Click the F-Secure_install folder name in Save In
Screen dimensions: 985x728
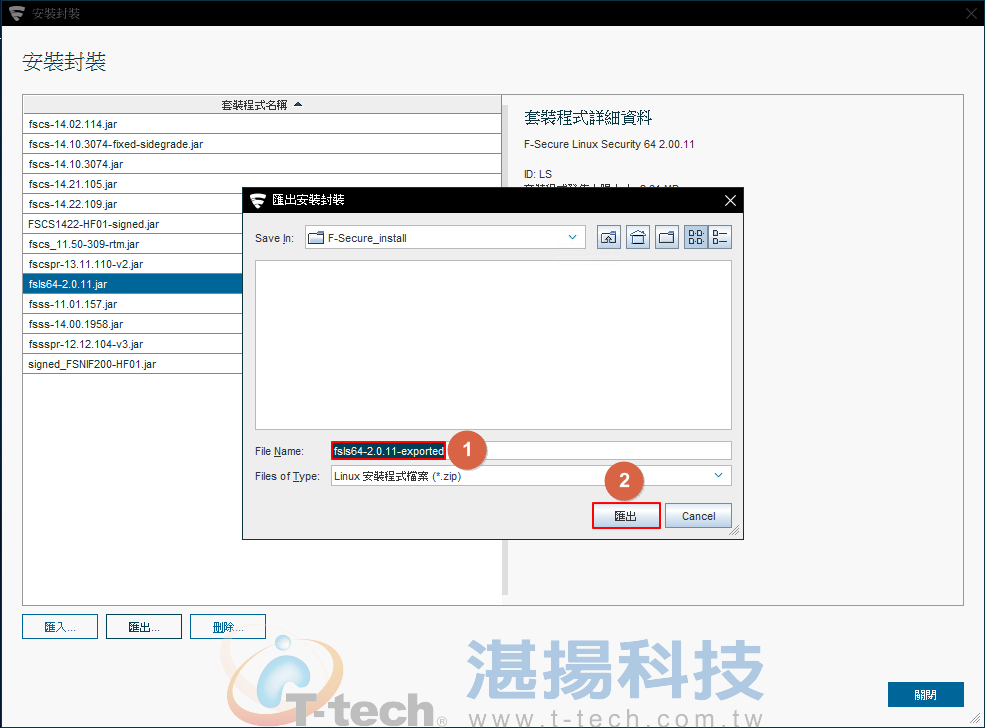tap(367, 238)
